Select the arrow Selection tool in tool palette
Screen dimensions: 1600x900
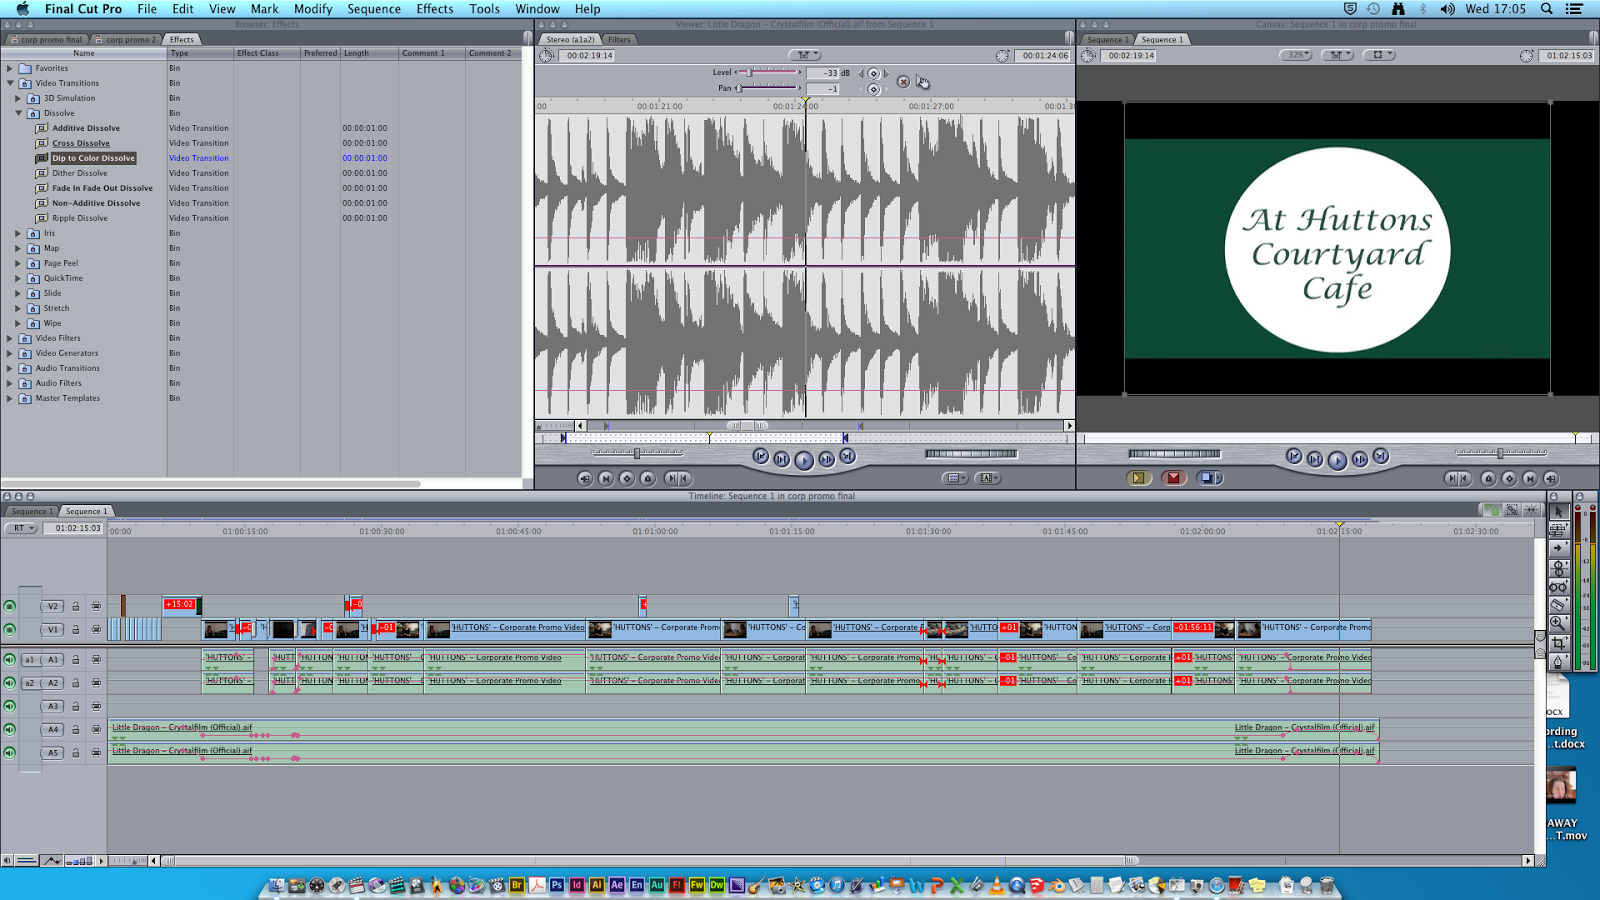click(x=1558, y=512)
